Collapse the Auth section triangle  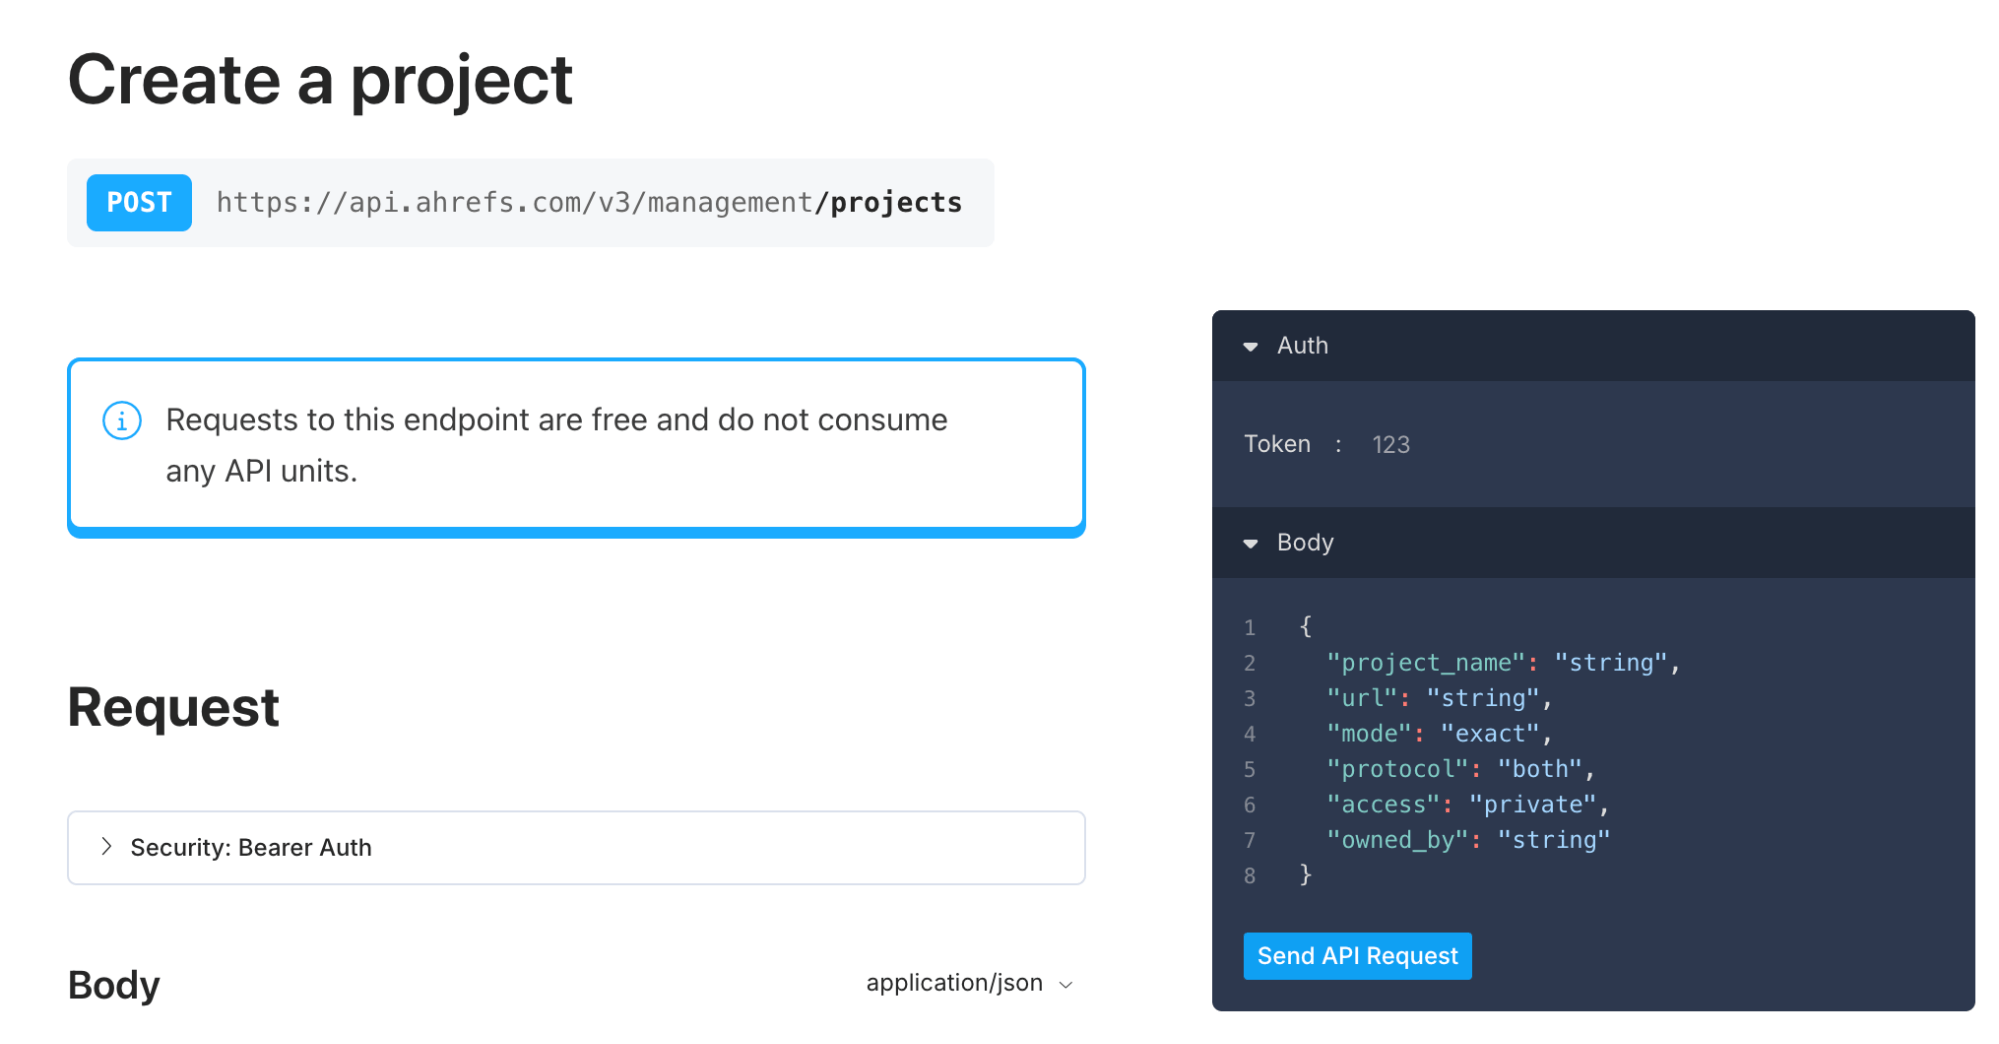click(1250, 346)
